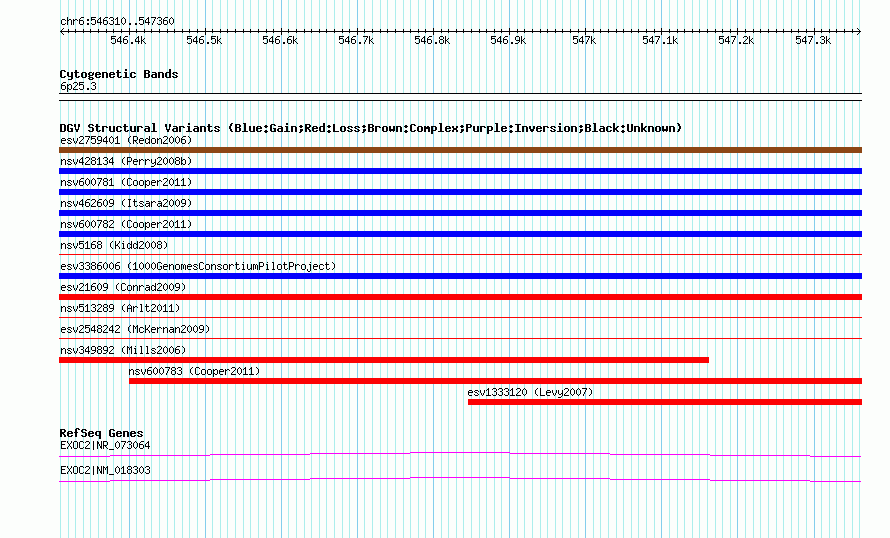The height and width of the screenshot is (538, 890).
Task: Open the esv2548242 (McKernan2009) label
Action: click(135, 329)
